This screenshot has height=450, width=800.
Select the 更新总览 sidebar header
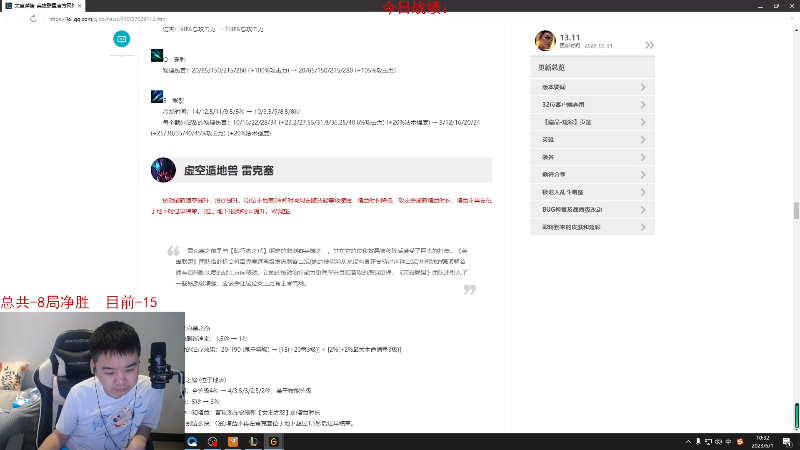tap(592, 67)
